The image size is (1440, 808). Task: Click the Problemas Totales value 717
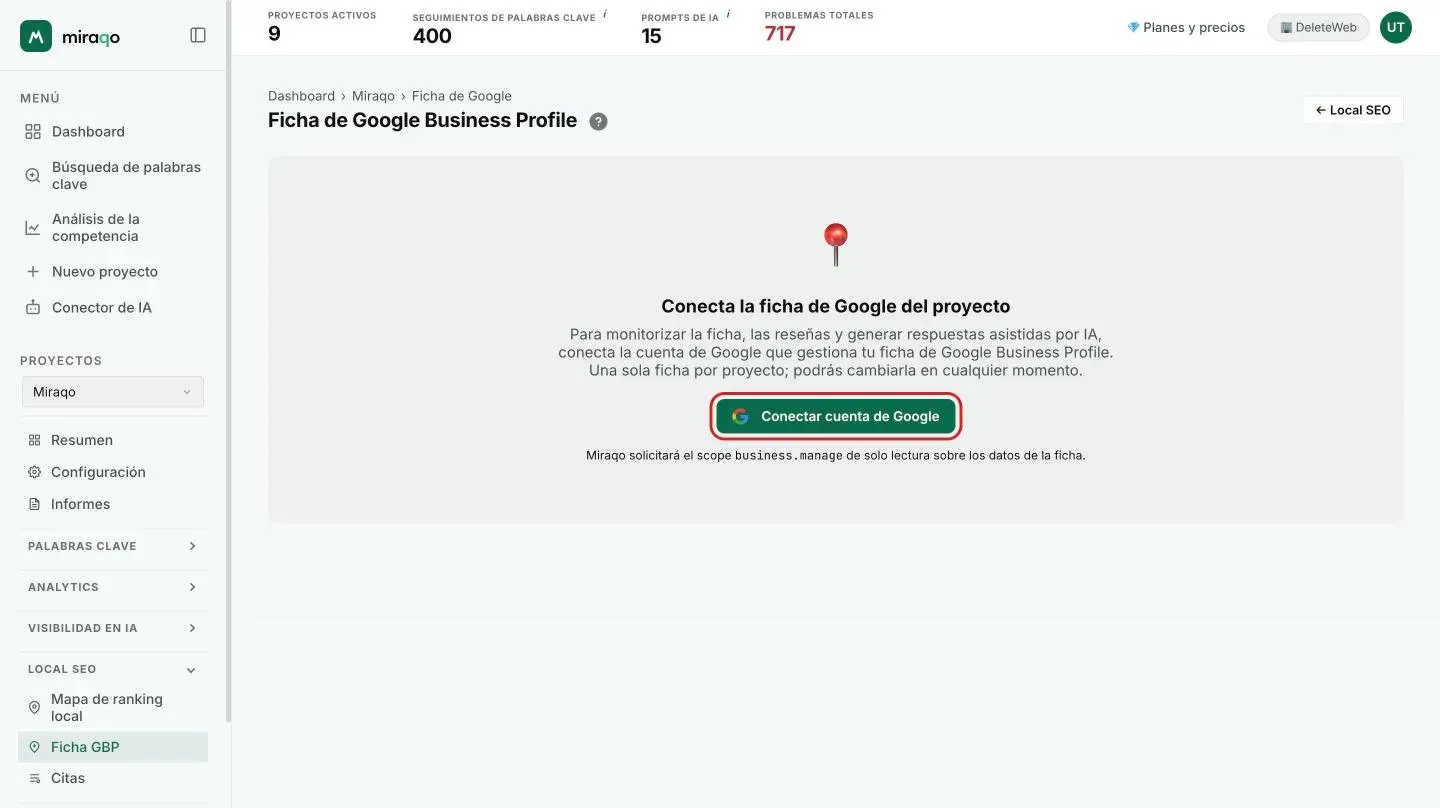pos(780,34)
